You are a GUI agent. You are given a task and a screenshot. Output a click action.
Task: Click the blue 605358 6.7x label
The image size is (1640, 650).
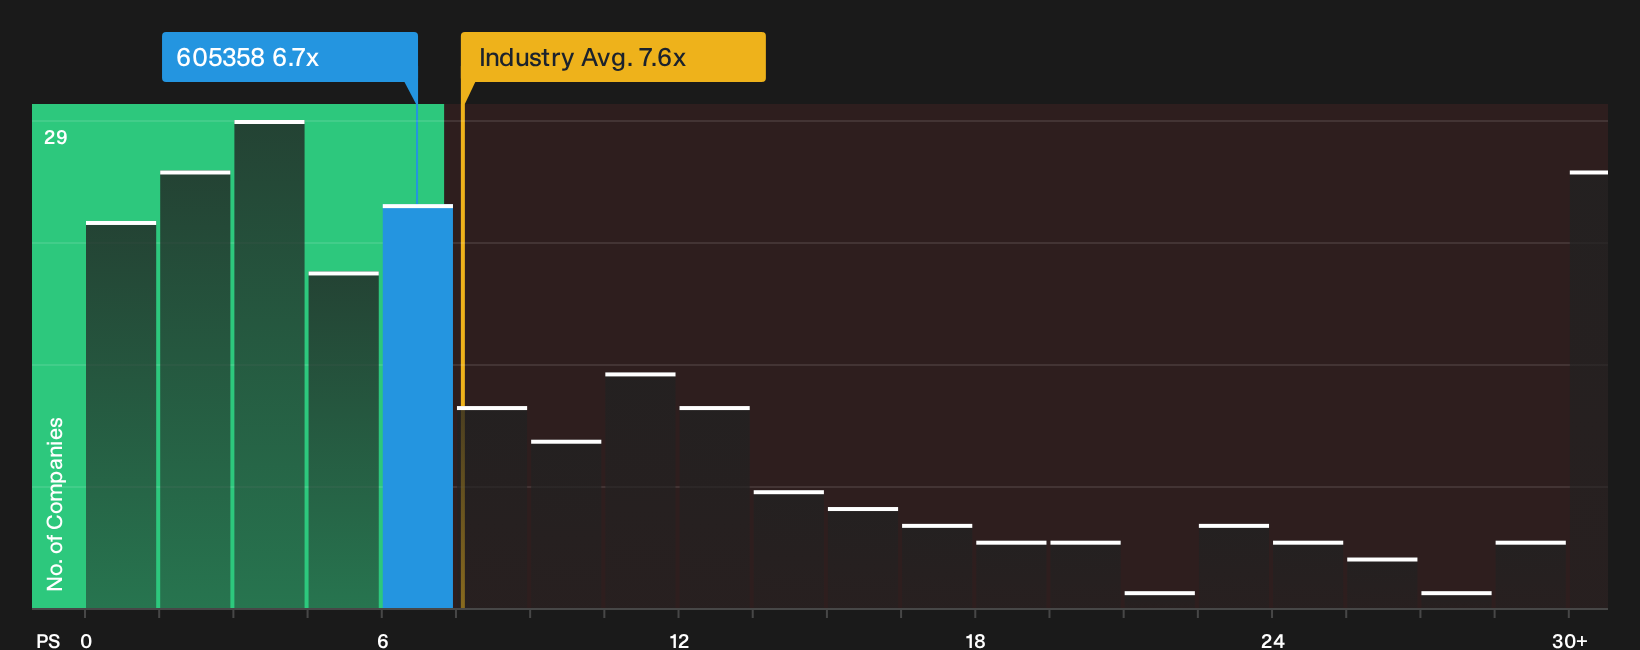pos(290,57)
